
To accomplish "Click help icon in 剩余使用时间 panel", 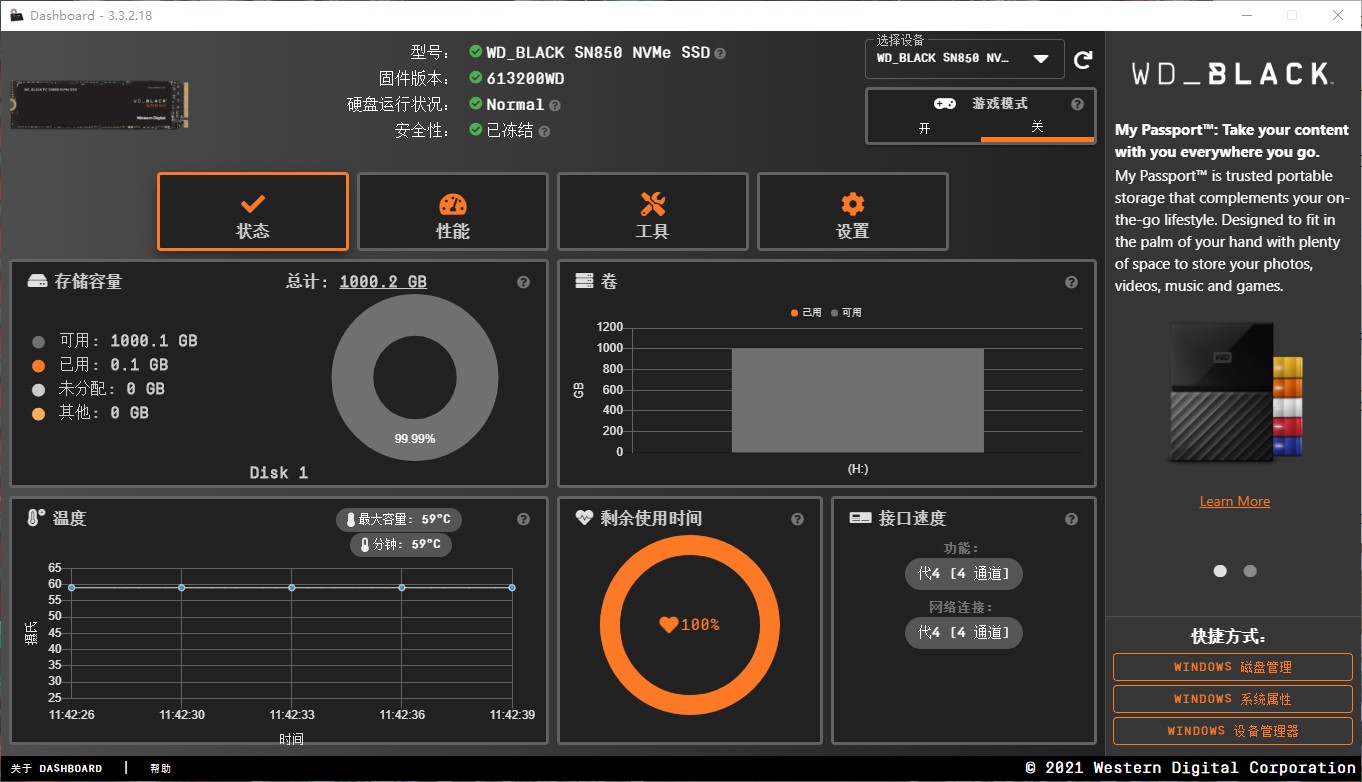I will click(x=797, y=519).
